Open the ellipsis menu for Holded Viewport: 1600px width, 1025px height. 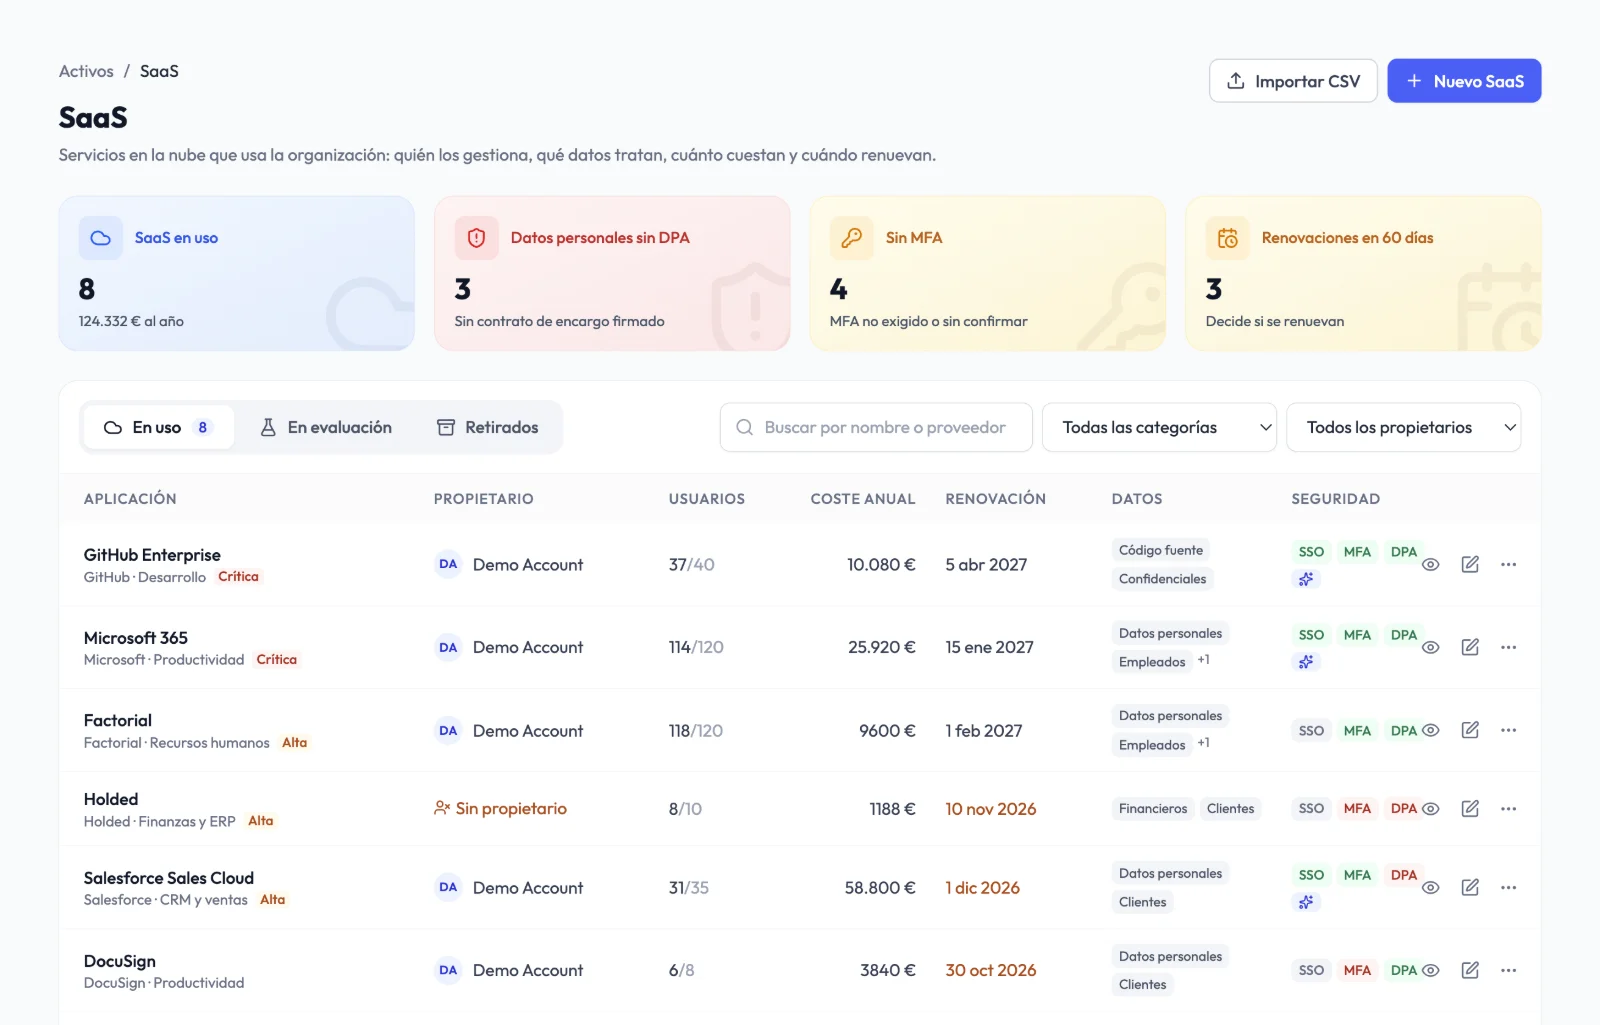[1508, 808]
